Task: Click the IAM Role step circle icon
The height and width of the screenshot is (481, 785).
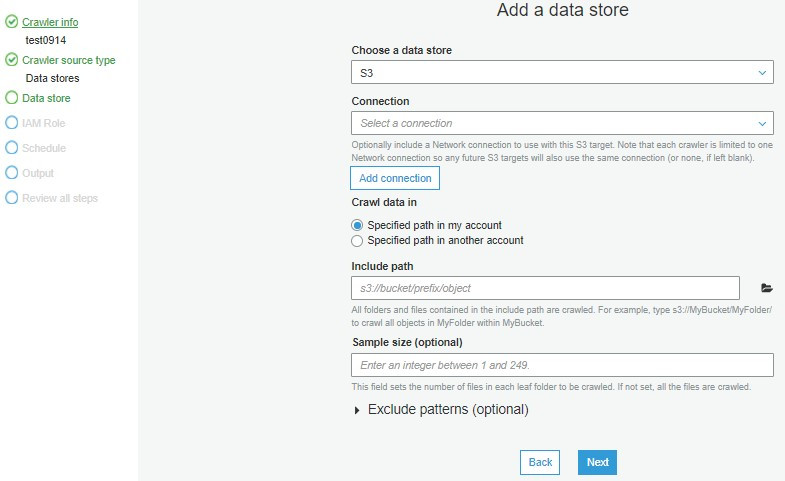Action: coord(12,123)
